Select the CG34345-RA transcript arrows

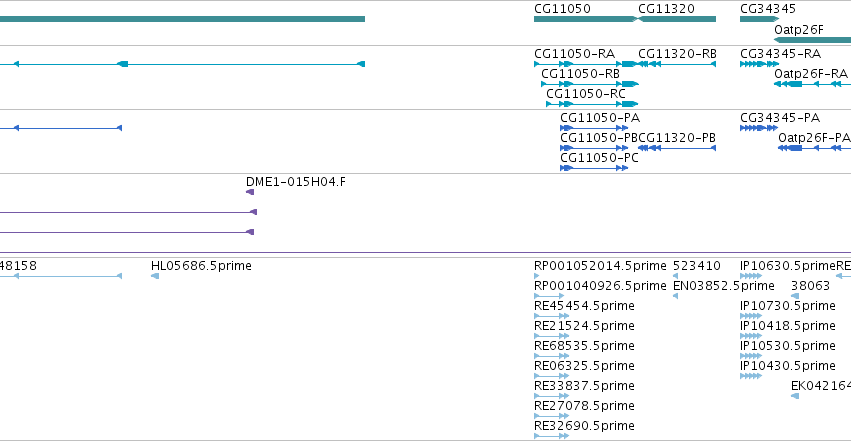759,64
